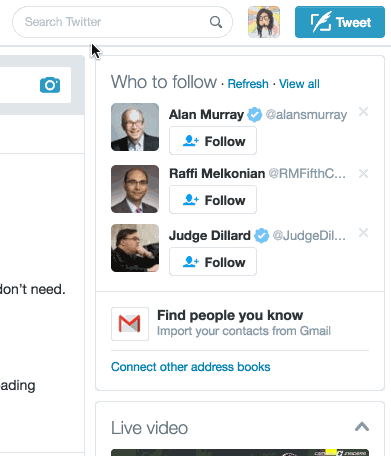
Task: Dismiss Raffi Melkonian suggestion
Action: click(x=363, y=173)
